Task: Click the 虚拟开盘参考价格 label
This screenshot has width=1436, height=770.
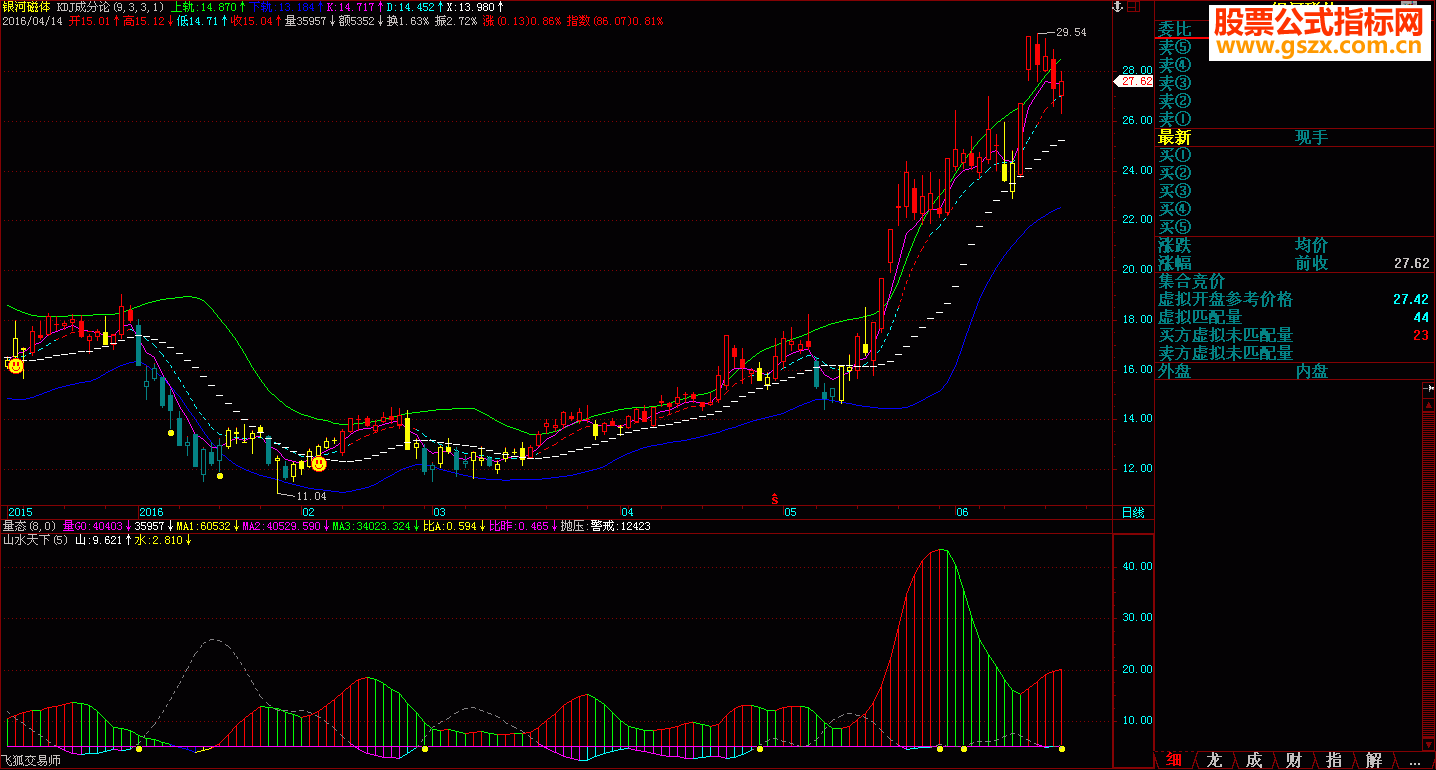Action: point(1226,299)
